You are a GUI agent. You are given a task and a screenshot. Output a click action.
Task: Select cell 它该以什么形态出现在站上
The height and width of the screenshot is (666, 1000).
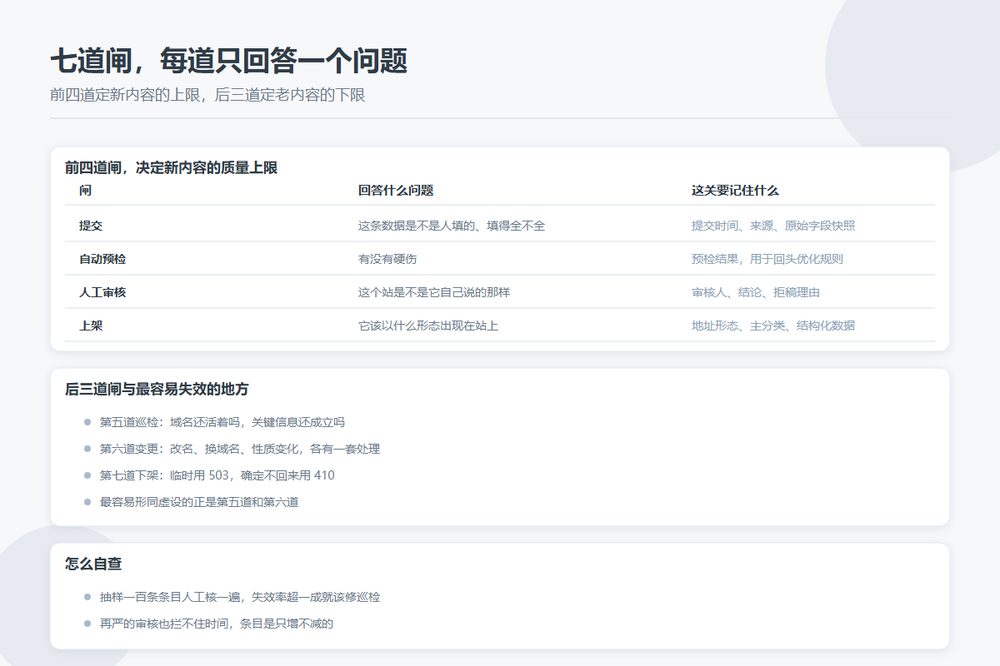coord(428,325)
